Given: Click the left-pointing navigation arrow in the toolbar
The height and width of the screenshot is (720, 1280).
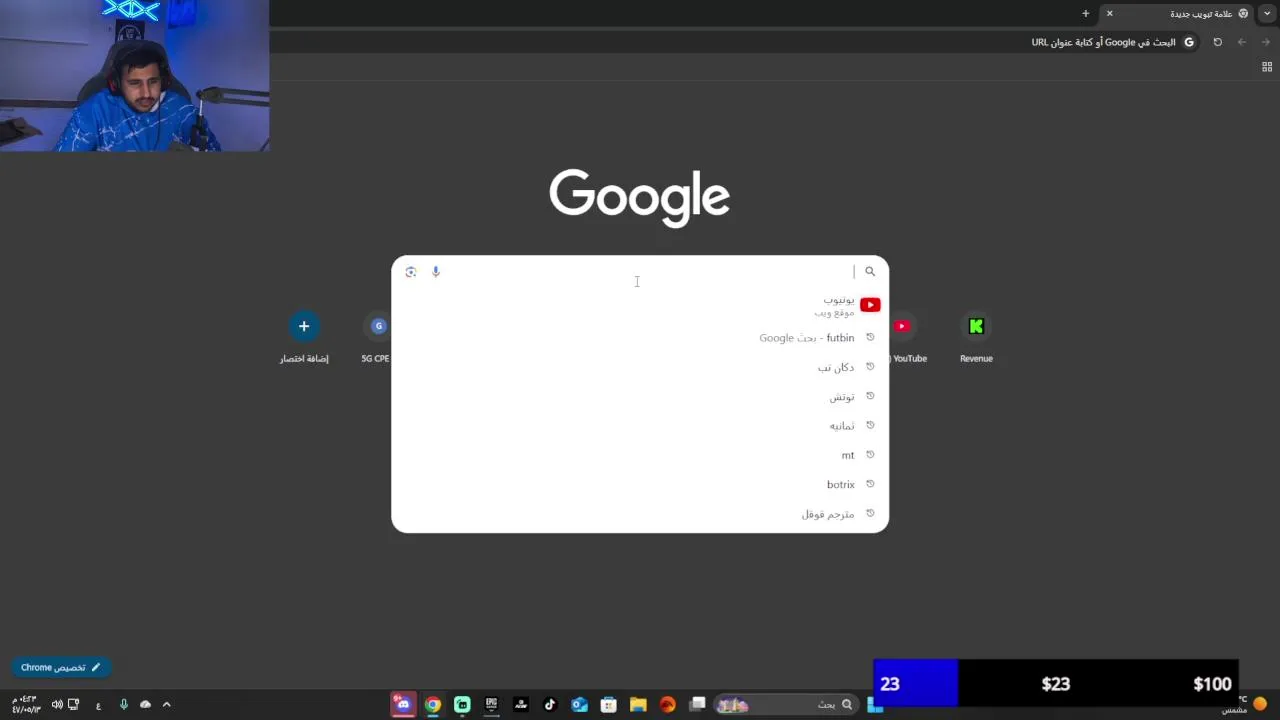Looking at the screenshot, I should tap(1242, 42).
